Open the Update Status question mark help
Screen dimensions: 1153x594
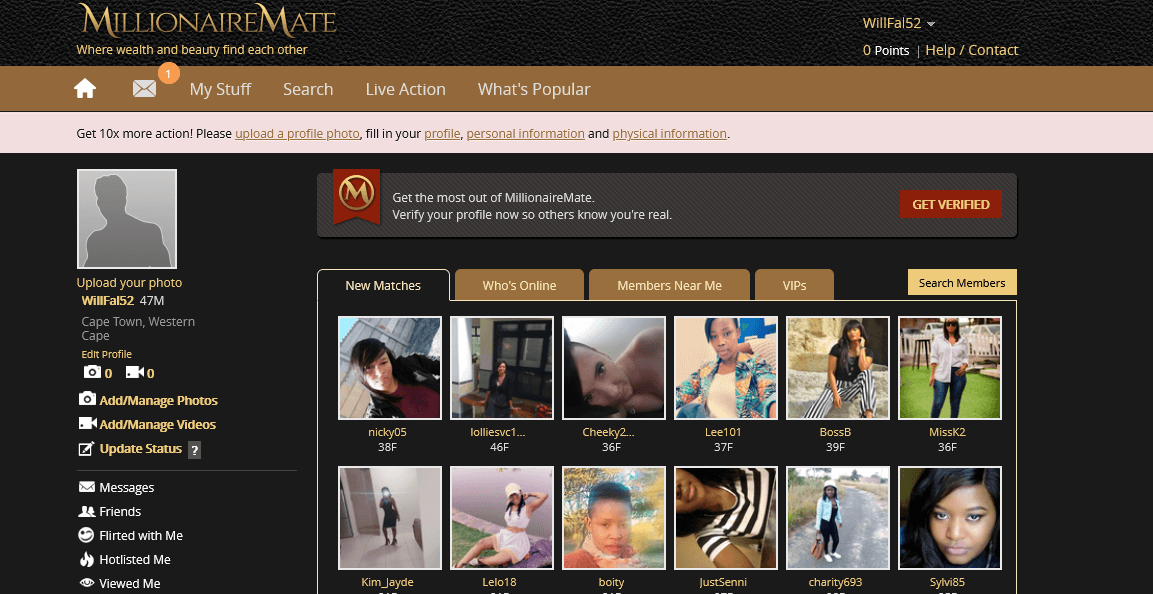[x=194, y=450]
